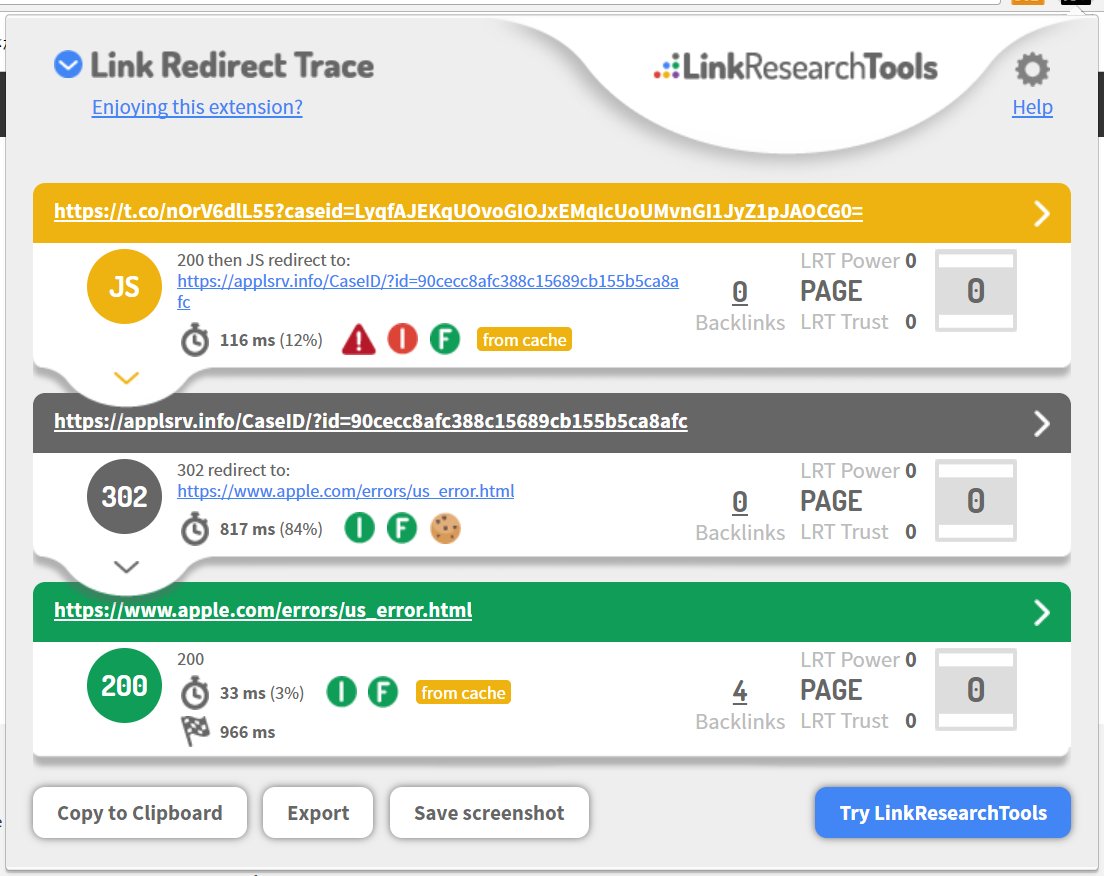This screenshot has width=1104, height=876.
Task: Click the from cache badge in t.co row
Action: (525, 339)
